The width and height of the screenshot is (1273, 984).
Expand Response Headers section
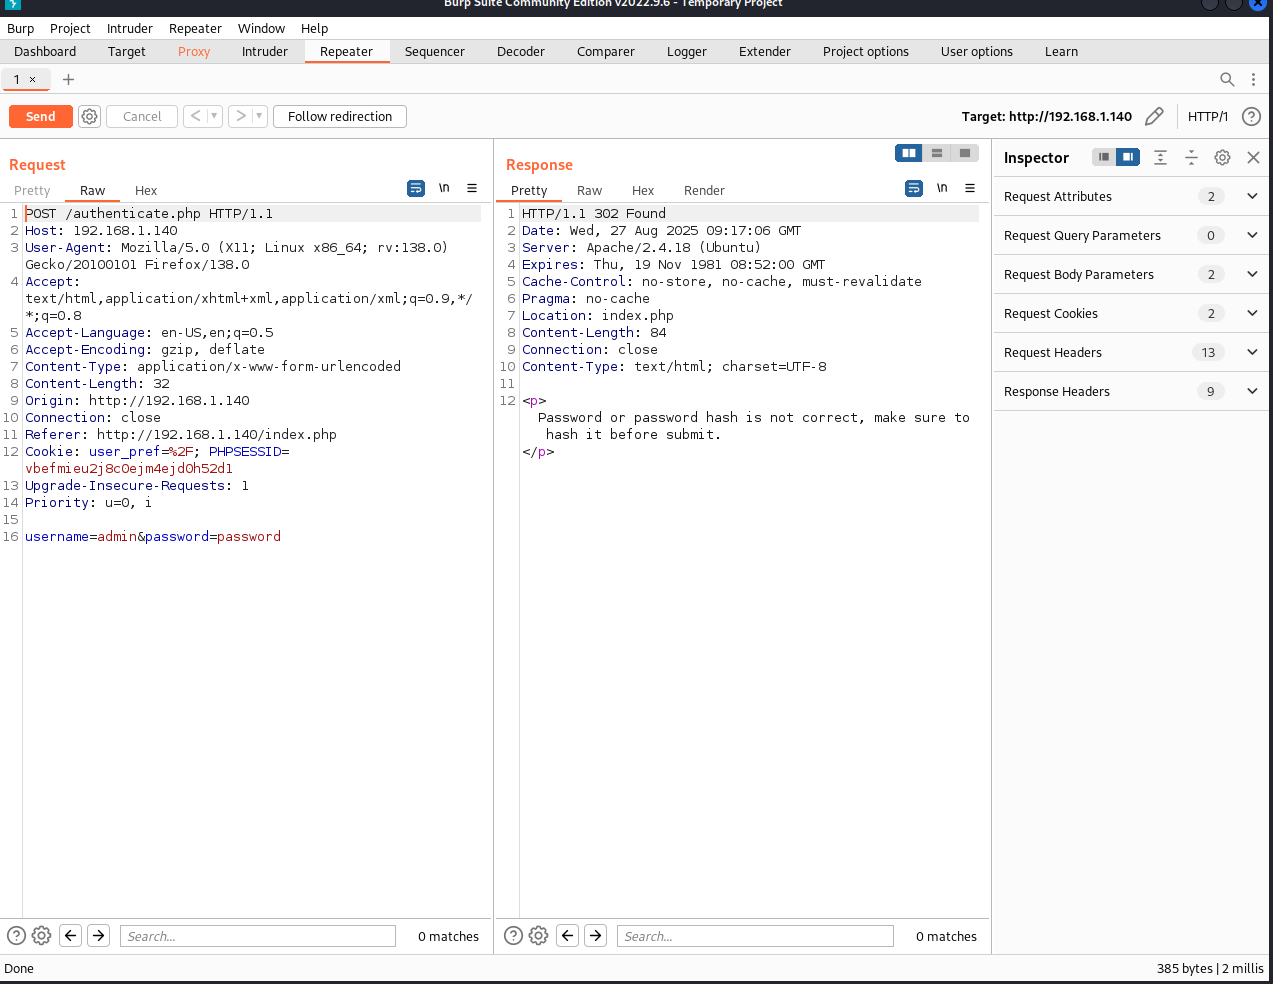1252,392
